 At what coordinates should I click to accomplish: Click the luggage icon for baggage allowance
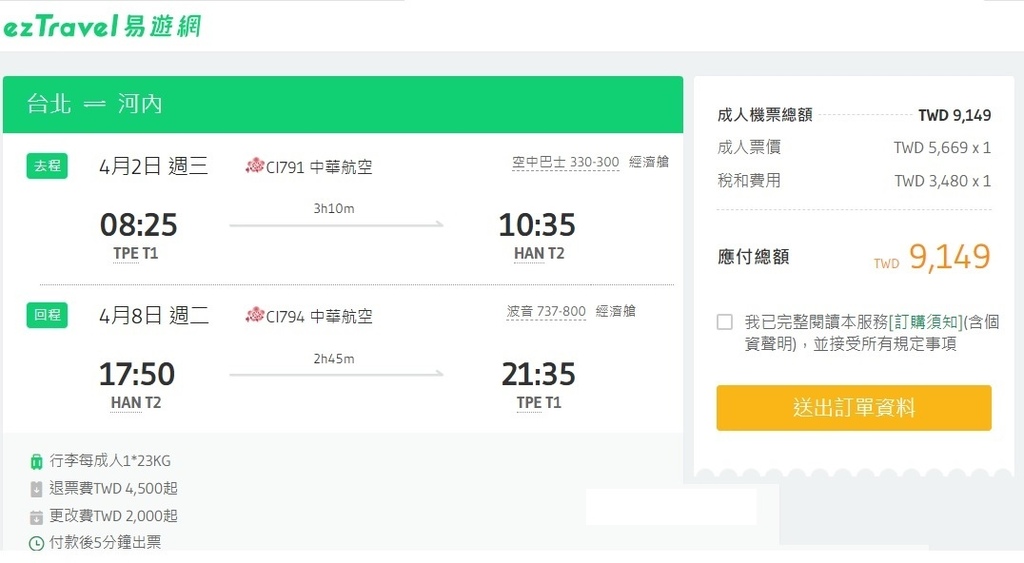[37, 462]
